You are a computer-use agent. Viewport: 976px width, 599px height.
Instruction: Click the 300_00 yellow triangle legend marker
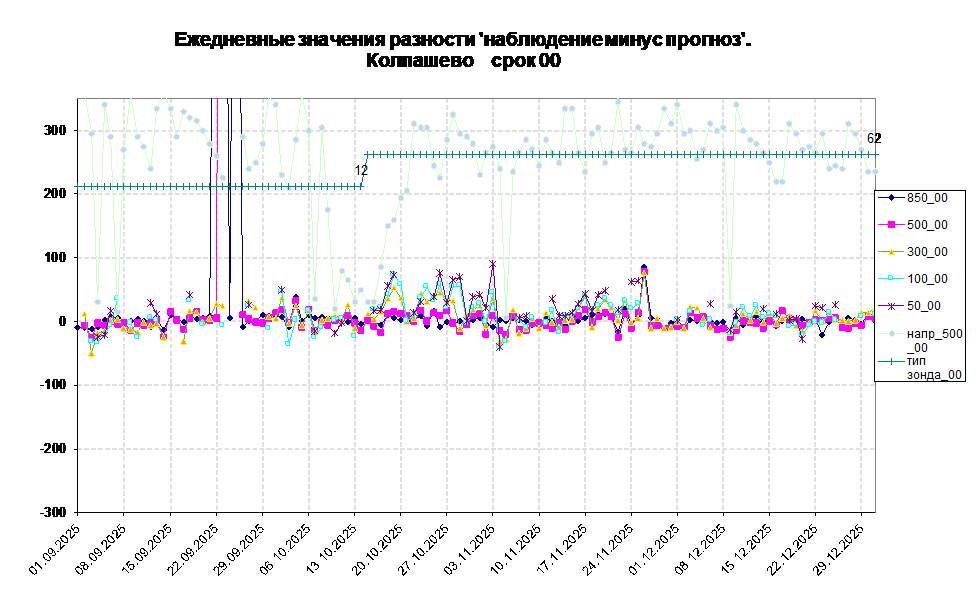(890, 252)
